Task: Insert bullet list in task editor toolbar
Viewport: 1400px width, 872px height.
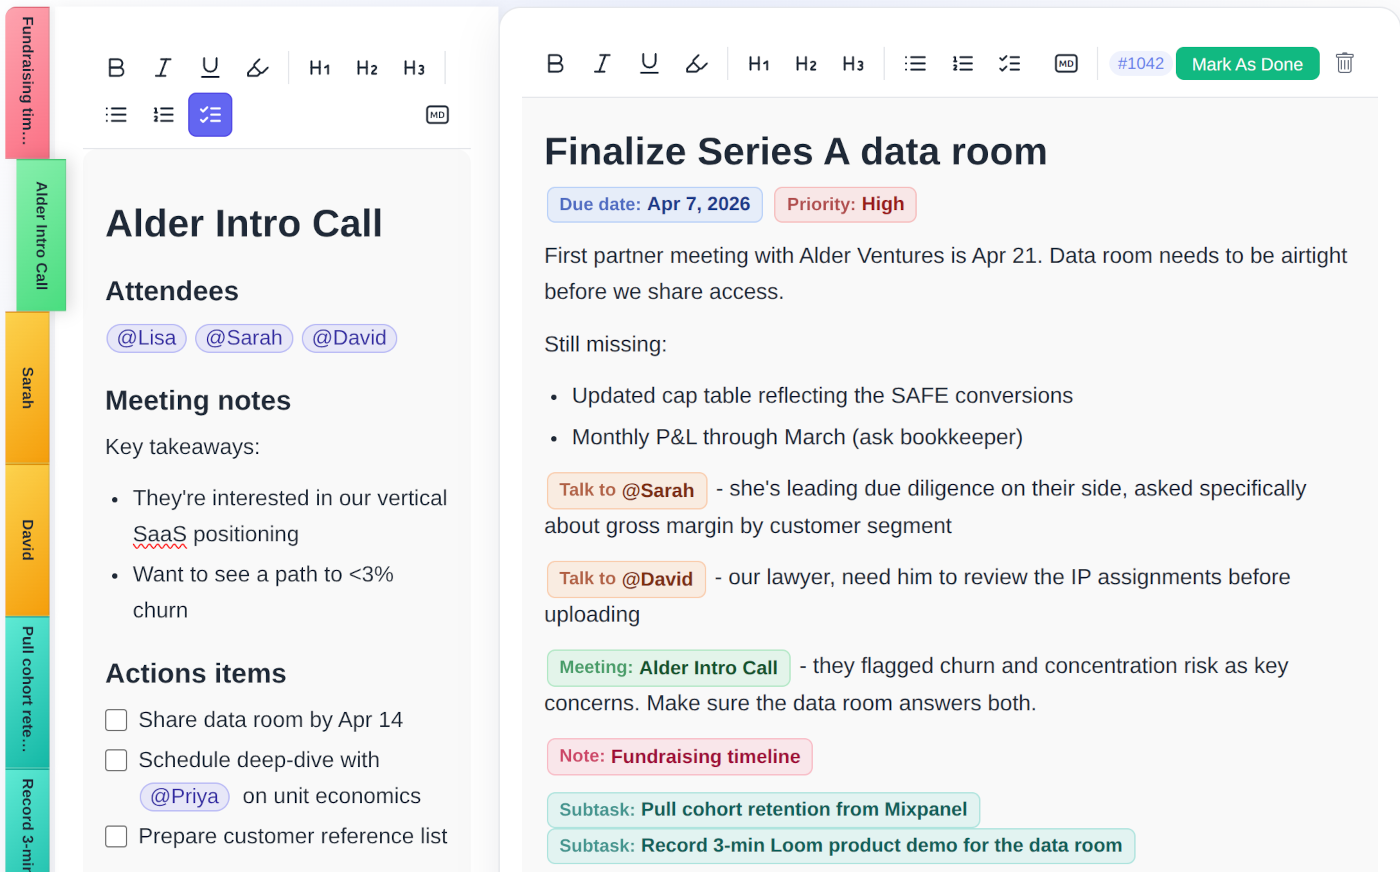Action: click(915, 64)
